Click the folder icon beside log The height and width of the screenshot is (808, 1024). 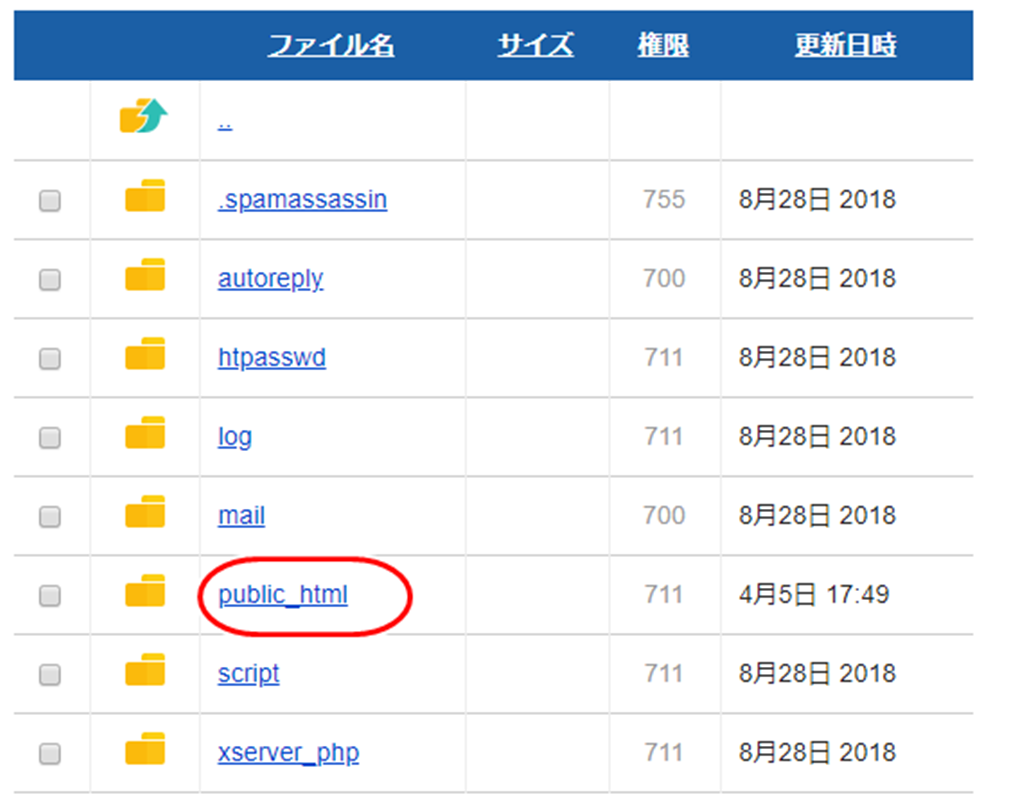click(143, 436)
